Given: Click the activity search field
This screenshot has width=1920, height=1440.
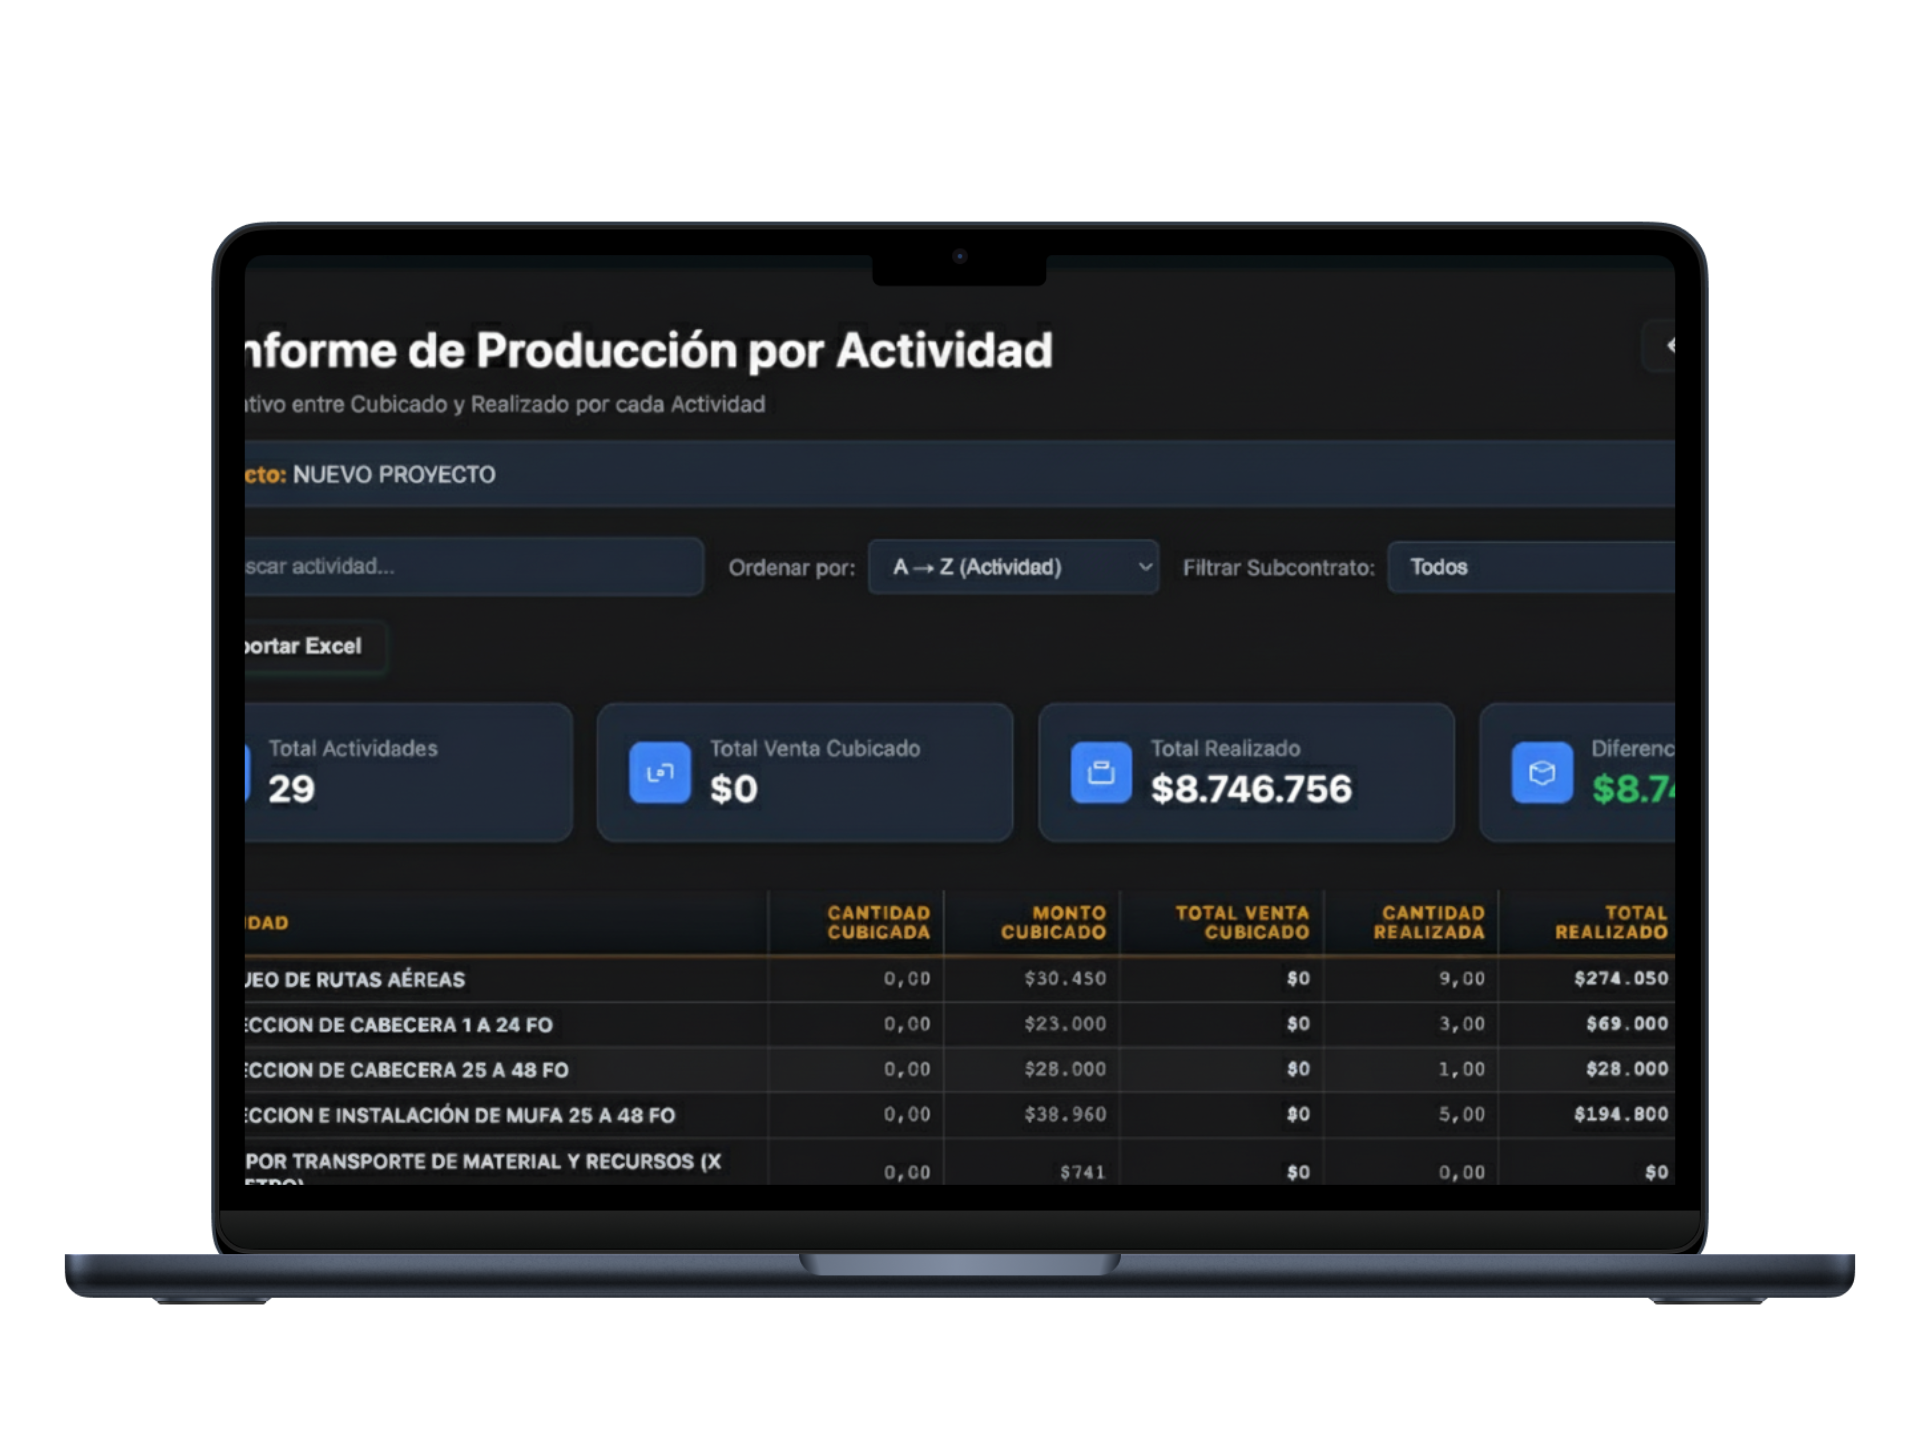Looking at the screenshot, I should [470, 566].
